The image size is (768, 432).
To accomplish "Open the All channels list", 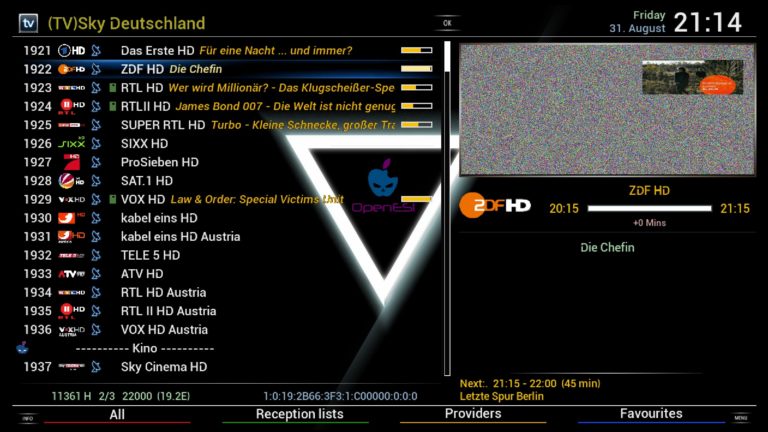I will [x=117, y=415].
